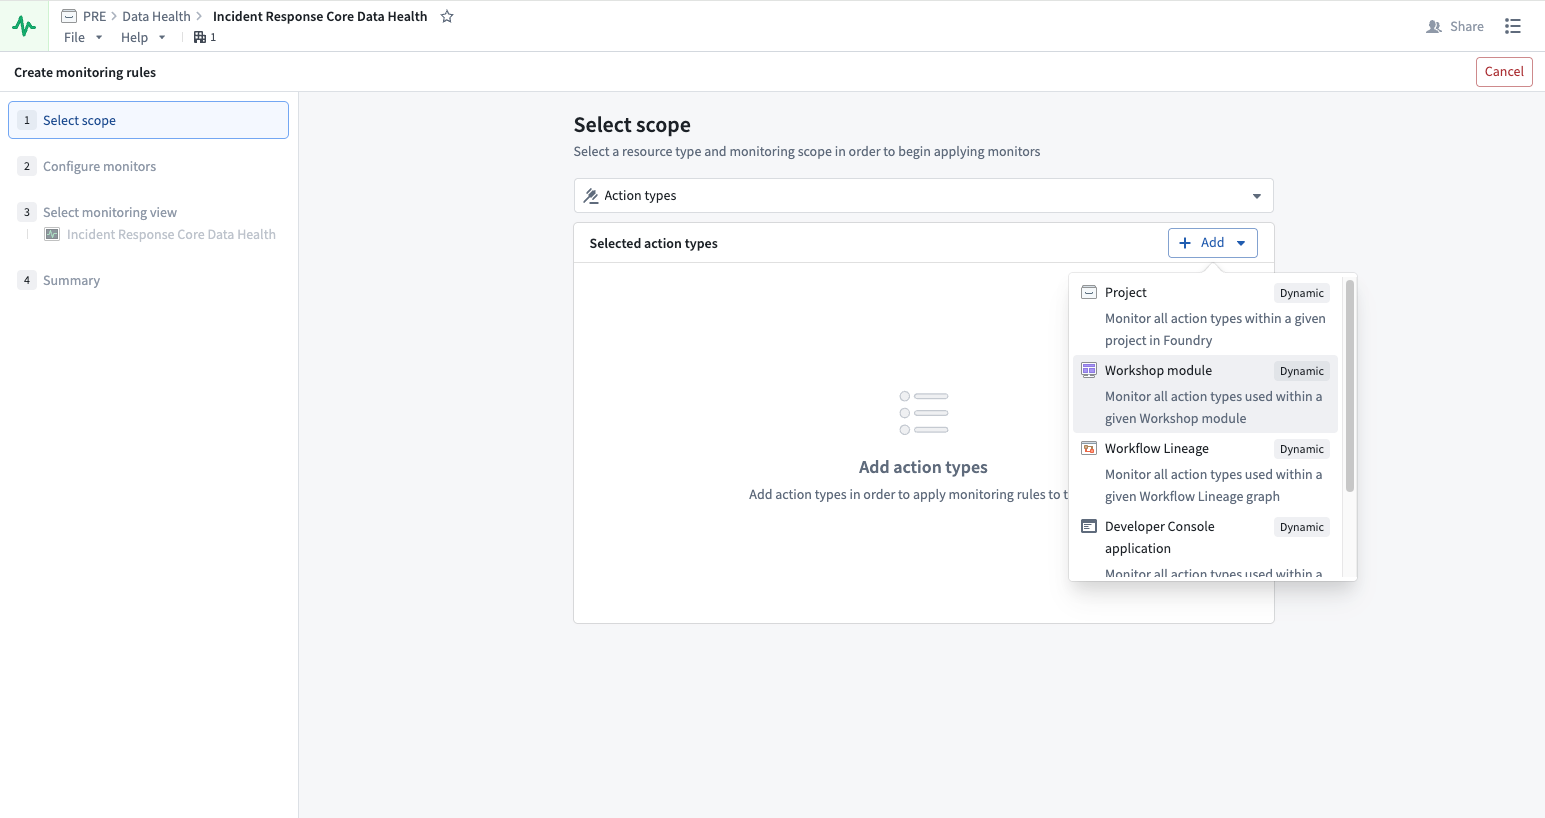Click the Workshop module icon in the dropdown
Image resolution: width=1545 pixels, height=818 pixels.
pyautogui.click(x=1088, y=369)
